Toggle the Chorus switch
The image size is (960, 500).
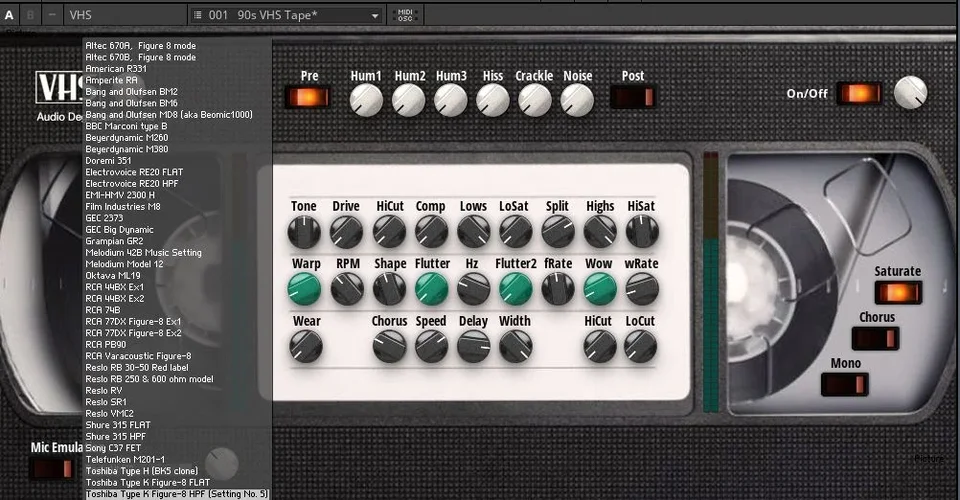point(876,338)
